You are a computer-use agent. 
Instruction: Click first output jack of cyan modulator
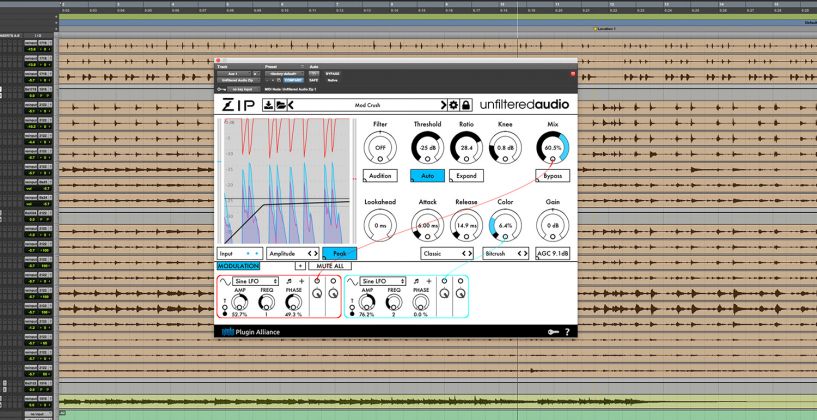click(x=444, y=281)
